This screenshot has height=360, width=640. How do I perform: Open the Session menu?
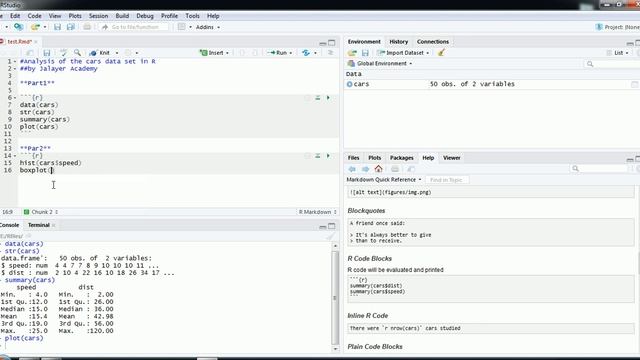[98, 16]
